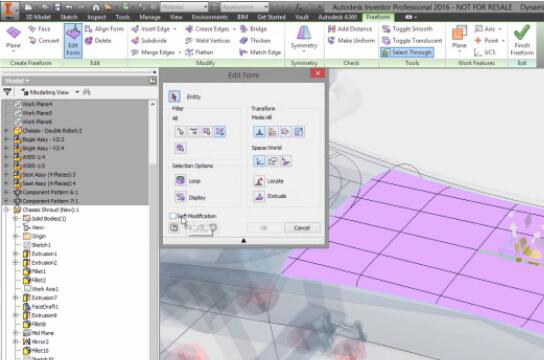Screen dimensions: 544x360
Task: Select the Subdivide tool
Action: click(x=149, y=41)
